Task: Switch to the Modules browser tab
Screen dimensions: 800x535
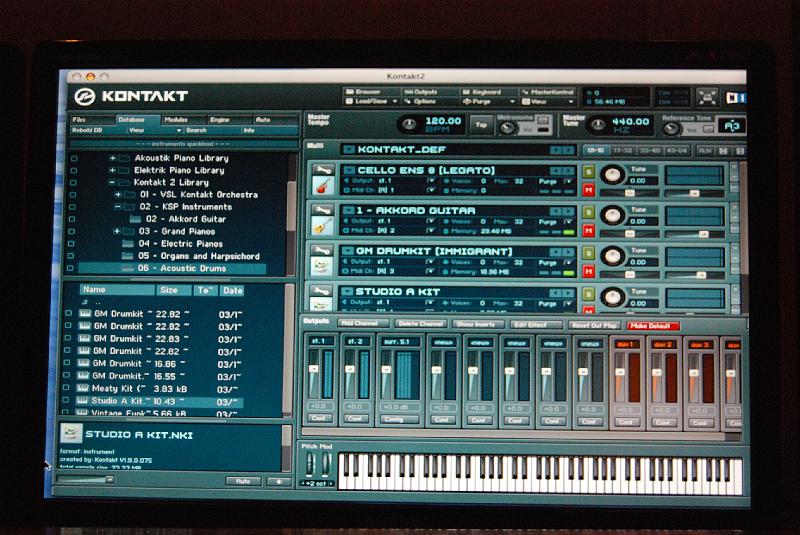Action: click(x=175, y=120)
